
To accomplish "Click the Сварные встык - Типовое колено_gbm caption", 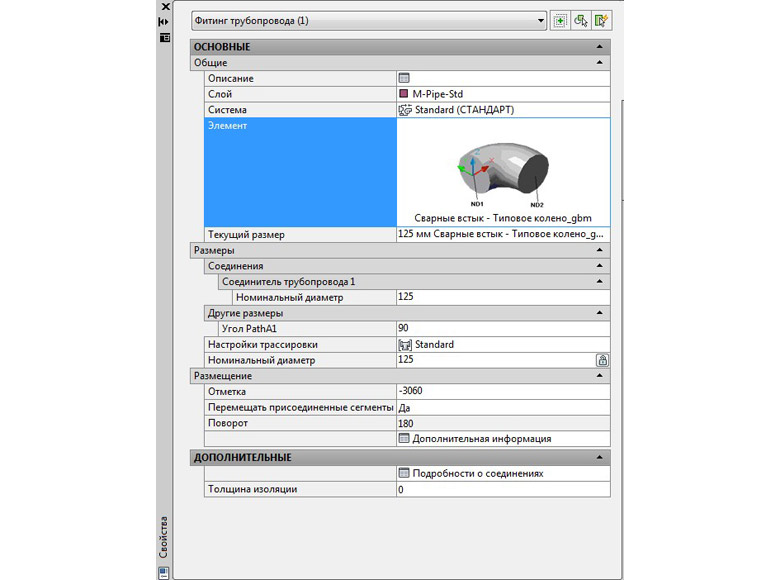I will point(503,218).
